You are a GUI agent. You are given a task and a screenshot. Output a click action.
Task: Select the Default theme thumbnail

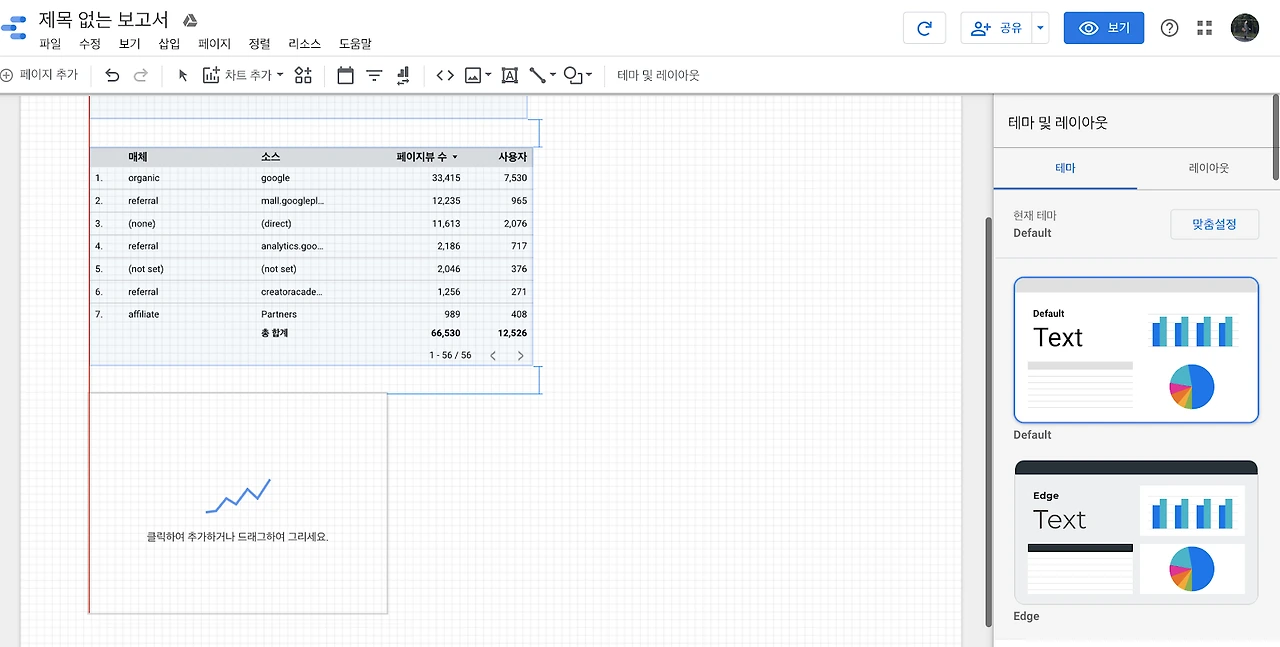point(1136,350)
